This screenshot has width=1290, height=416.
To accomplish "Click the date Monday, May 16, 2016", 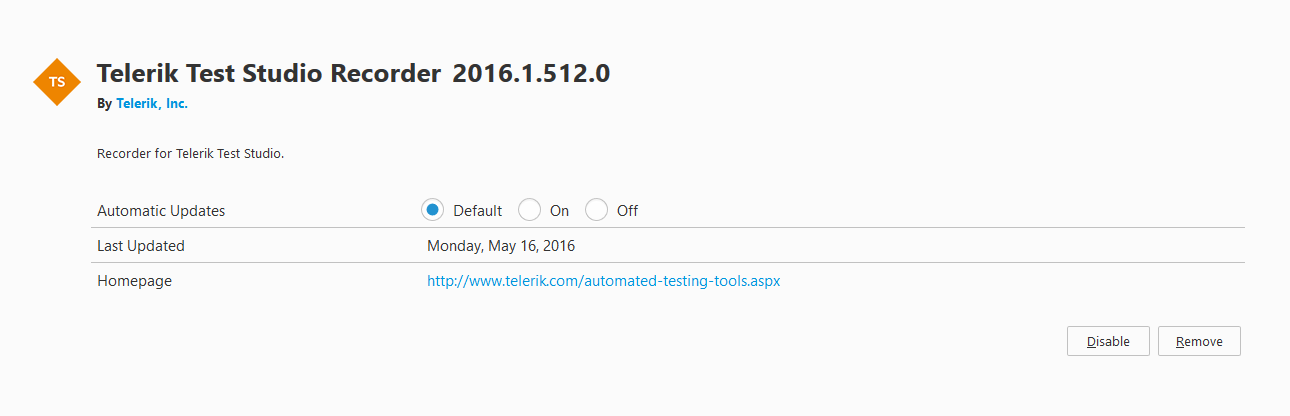I will pyautogui.click(x=501, y=246).
